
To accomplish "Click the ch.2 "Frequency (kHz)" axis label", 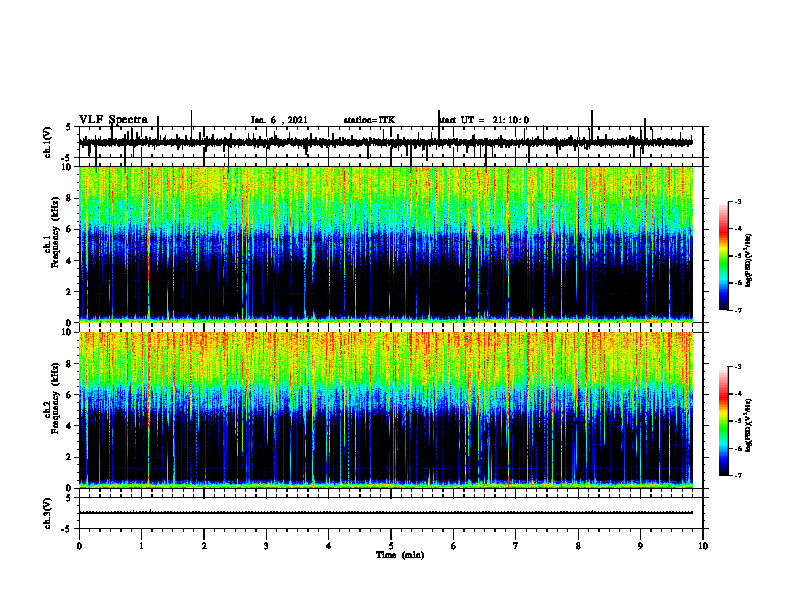I will (55, 398).
